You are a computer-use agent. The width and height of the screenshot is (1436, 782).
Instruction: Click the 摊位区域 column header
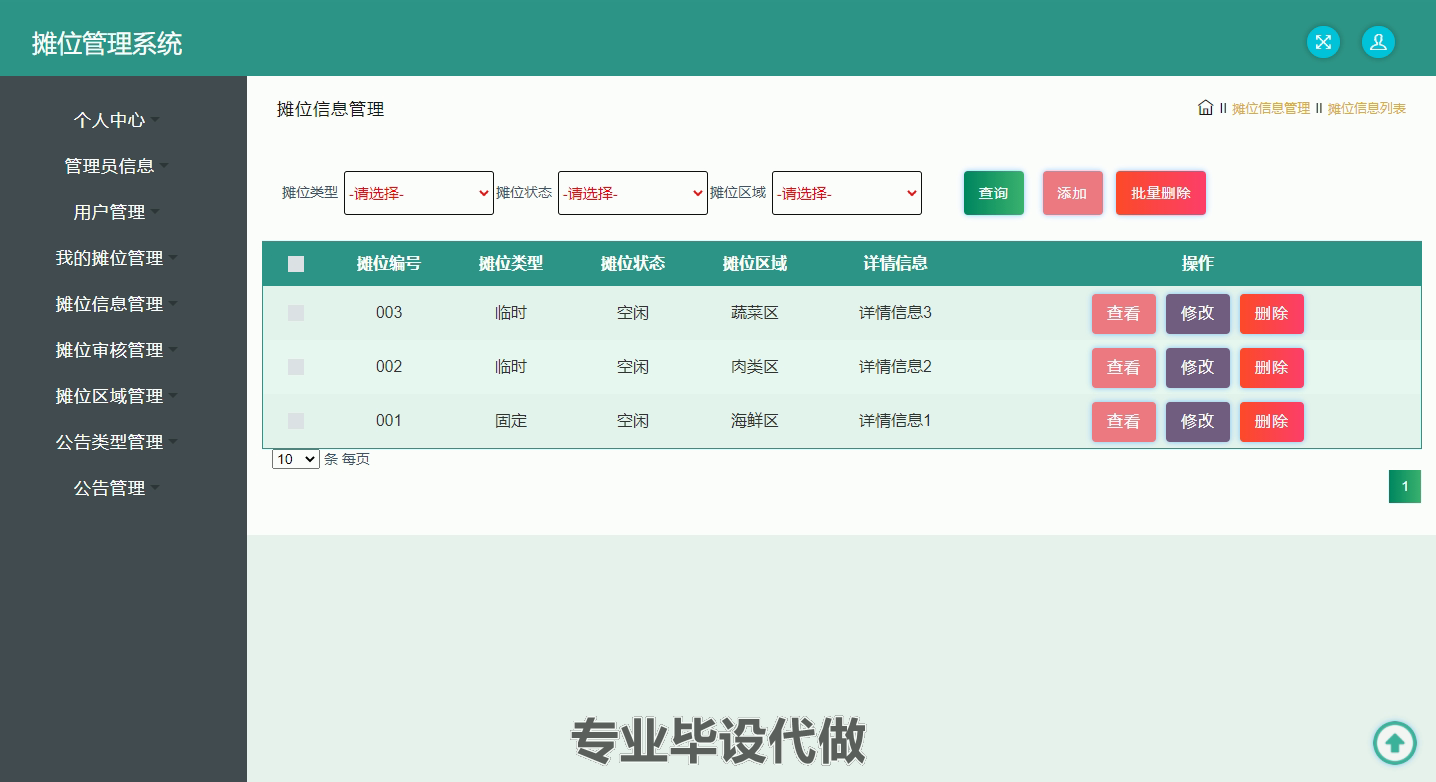point(755,264)
